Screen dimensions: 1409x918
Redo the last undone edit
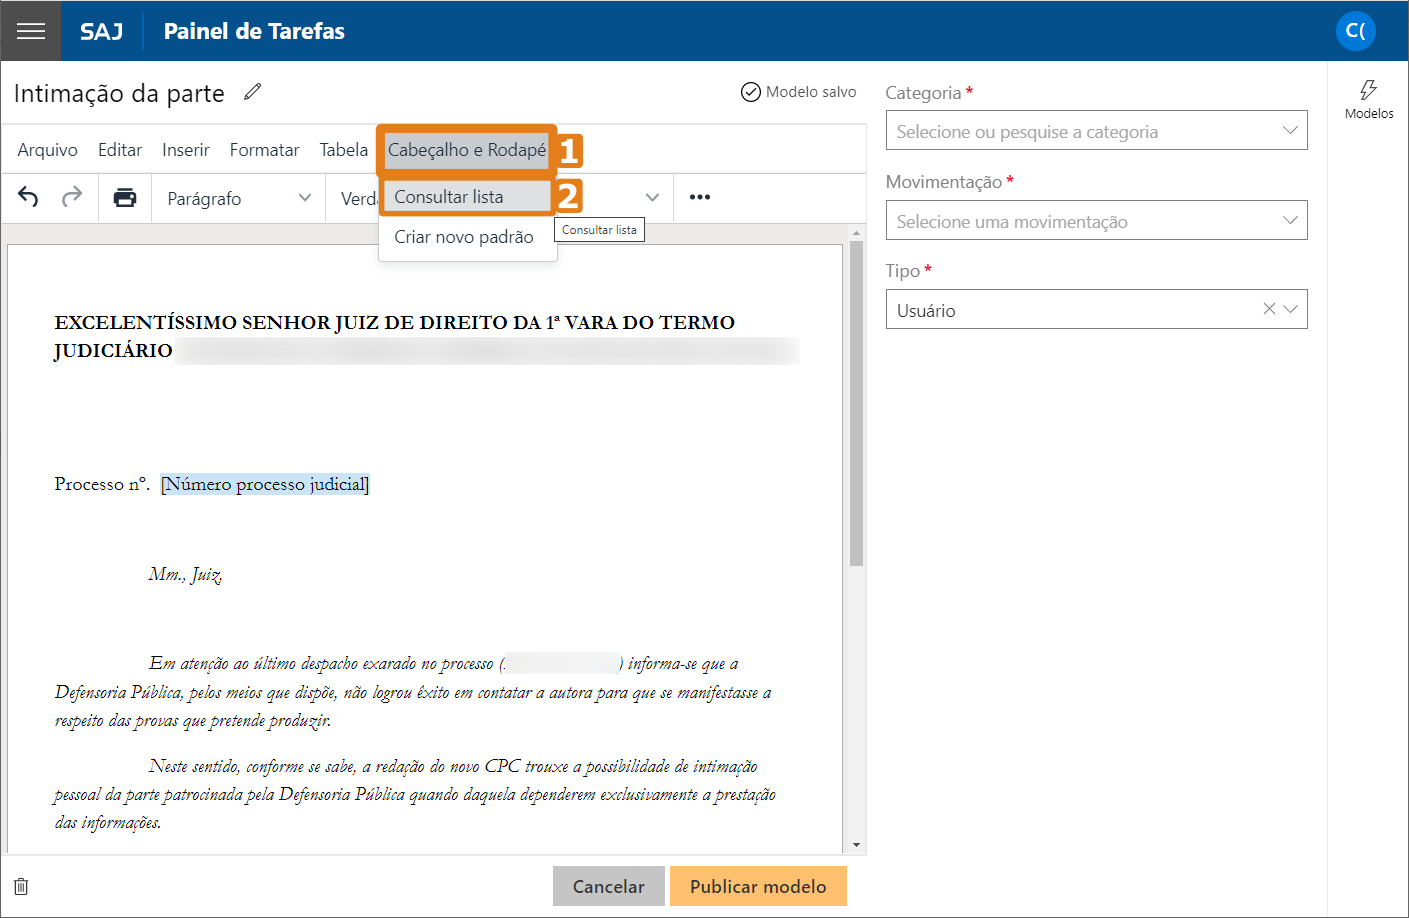coord(72,197)
